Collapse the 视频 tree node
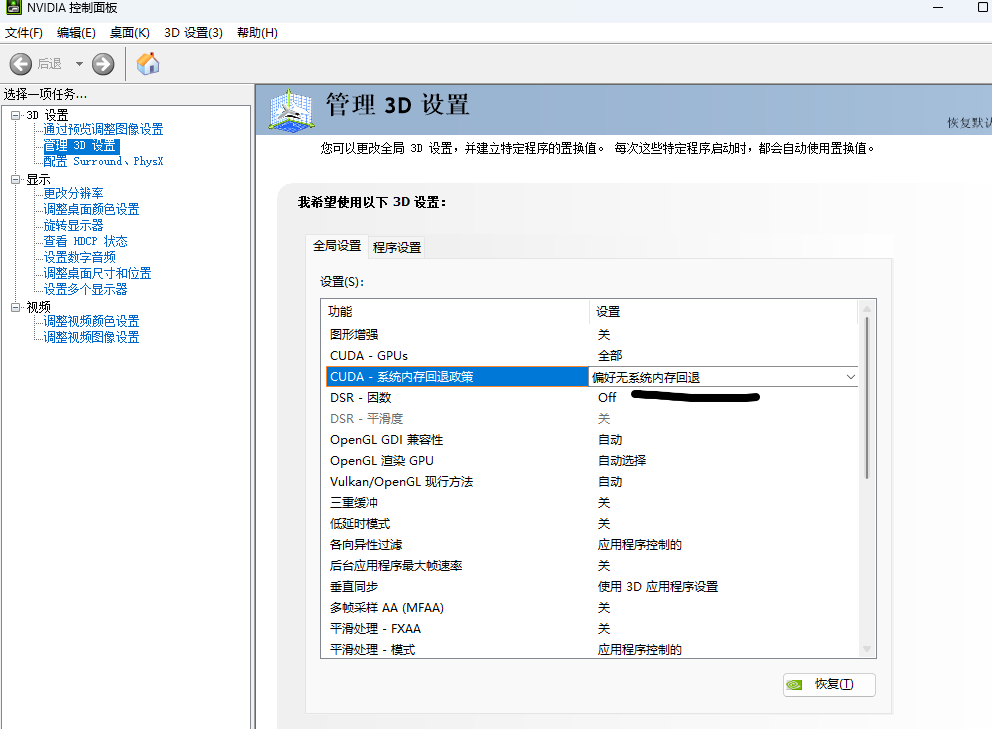Viewport: 992px width, 729px height. click(x=16, y=307)
